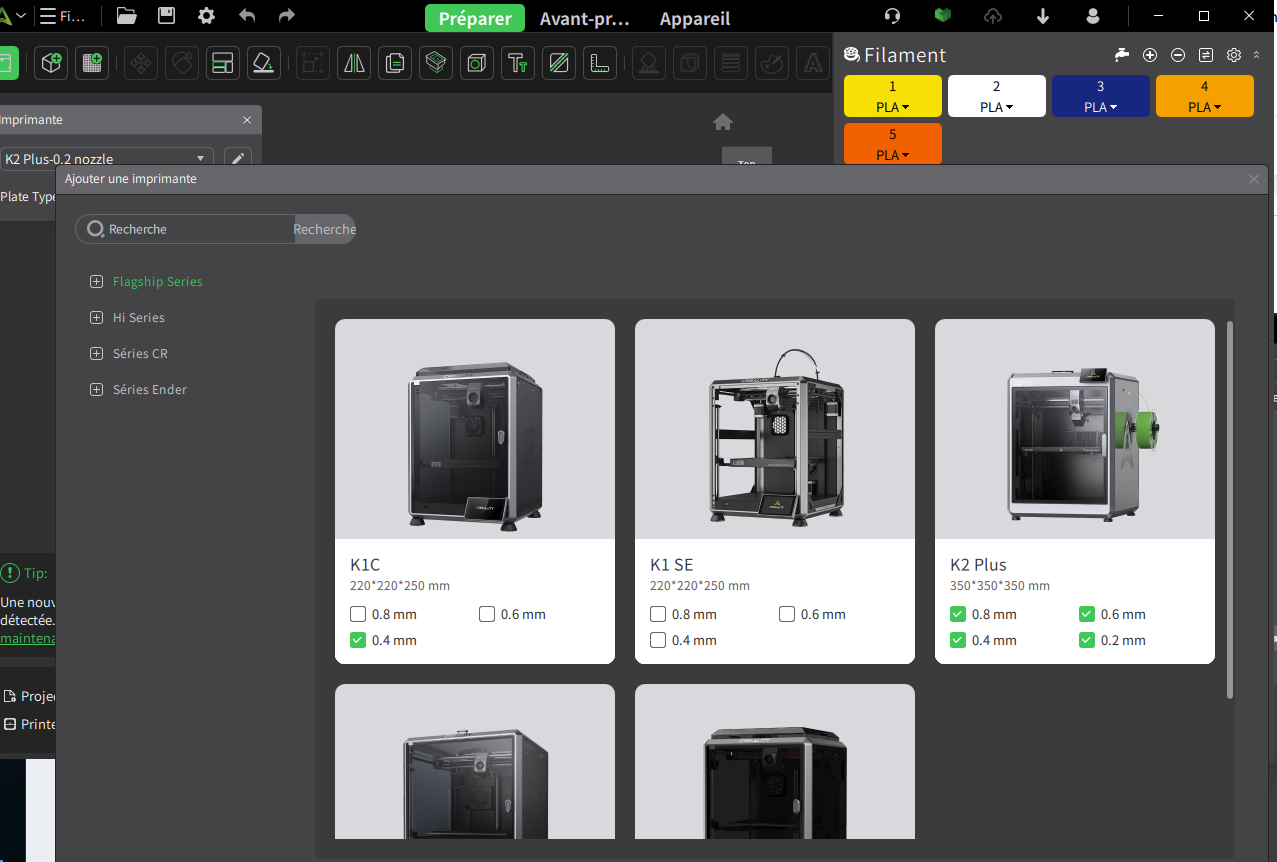This screenshot has width=1277, height=862.
Task: Uncheck 0.8 mm nozzle for K2 Plus
Action: pyautogui.click(x=958, y=614)
